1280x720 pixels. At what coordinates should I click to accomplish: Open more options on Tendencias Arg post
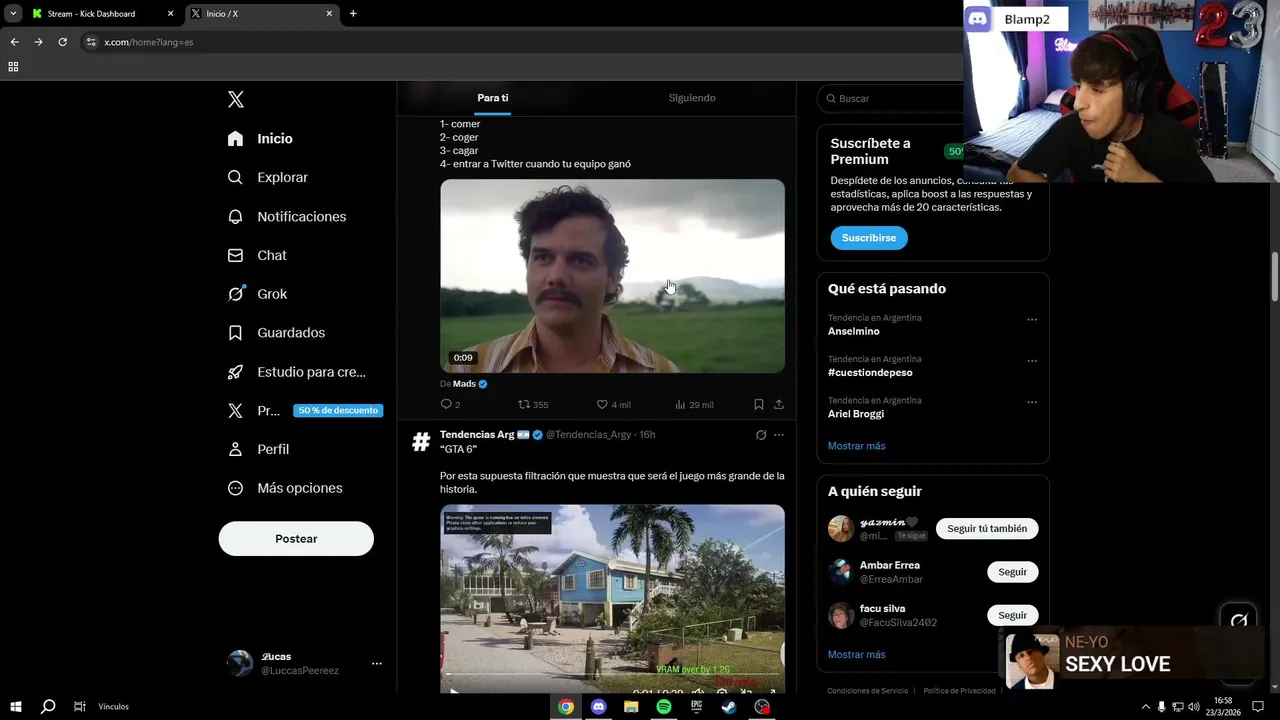coord(779,435)
